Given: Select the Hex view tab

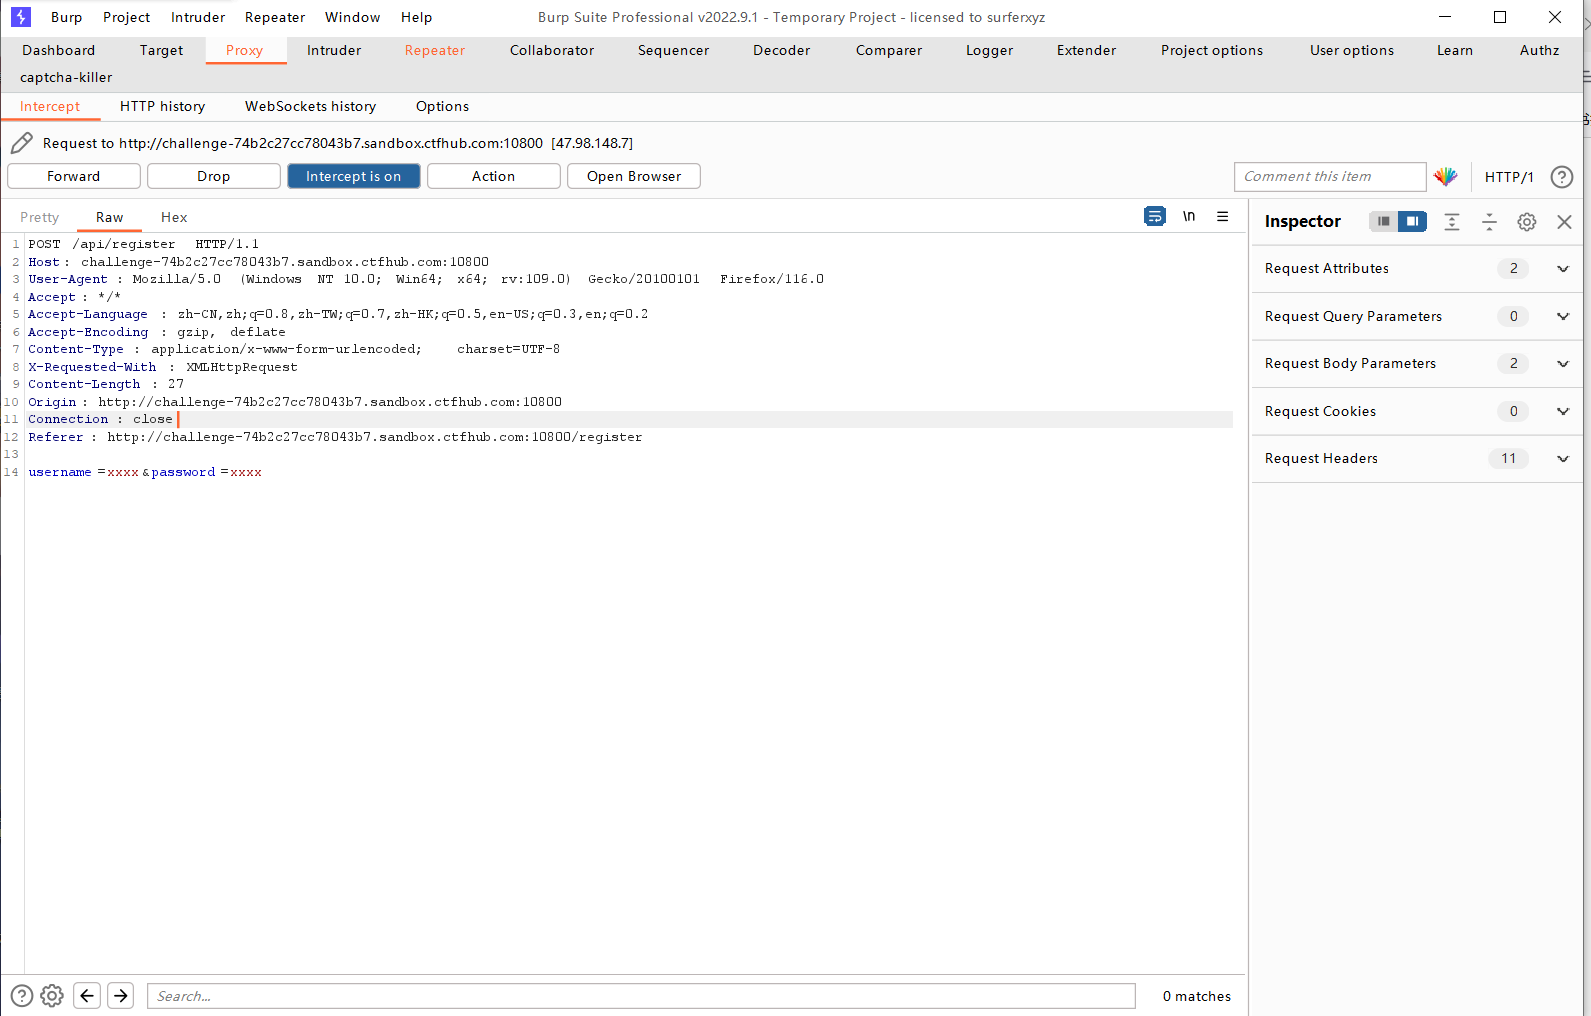Looking at the screenshot, I should 174,217.
